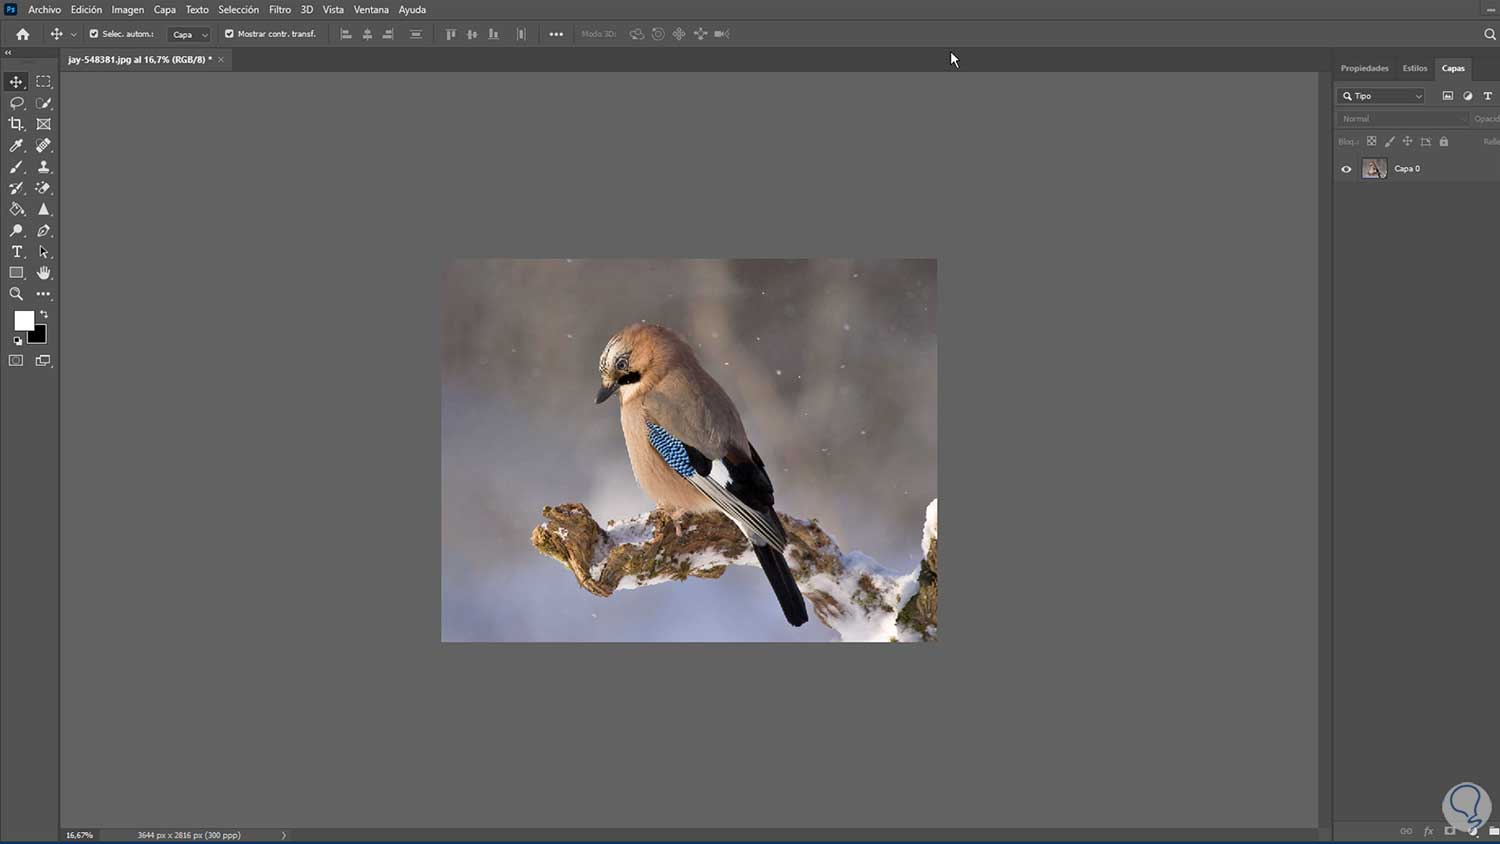This screenshot has height=844, width=1500.
Task: Toggle the Mostrar contr. transf. checkbox
Action: coord(229,34)
